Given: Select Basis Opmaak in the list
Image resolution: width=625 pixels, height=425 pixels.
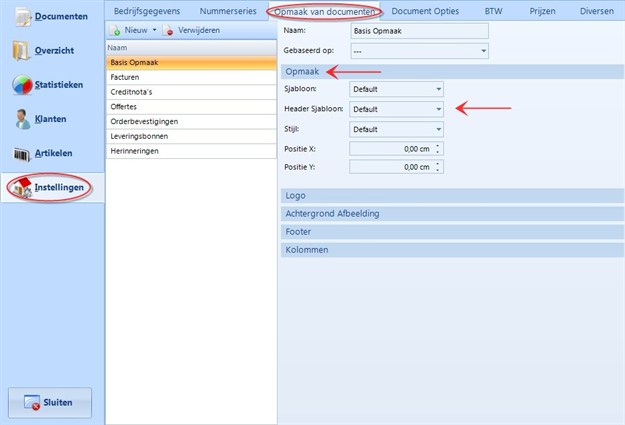Looking at the screenshot, I should point(191,63).
